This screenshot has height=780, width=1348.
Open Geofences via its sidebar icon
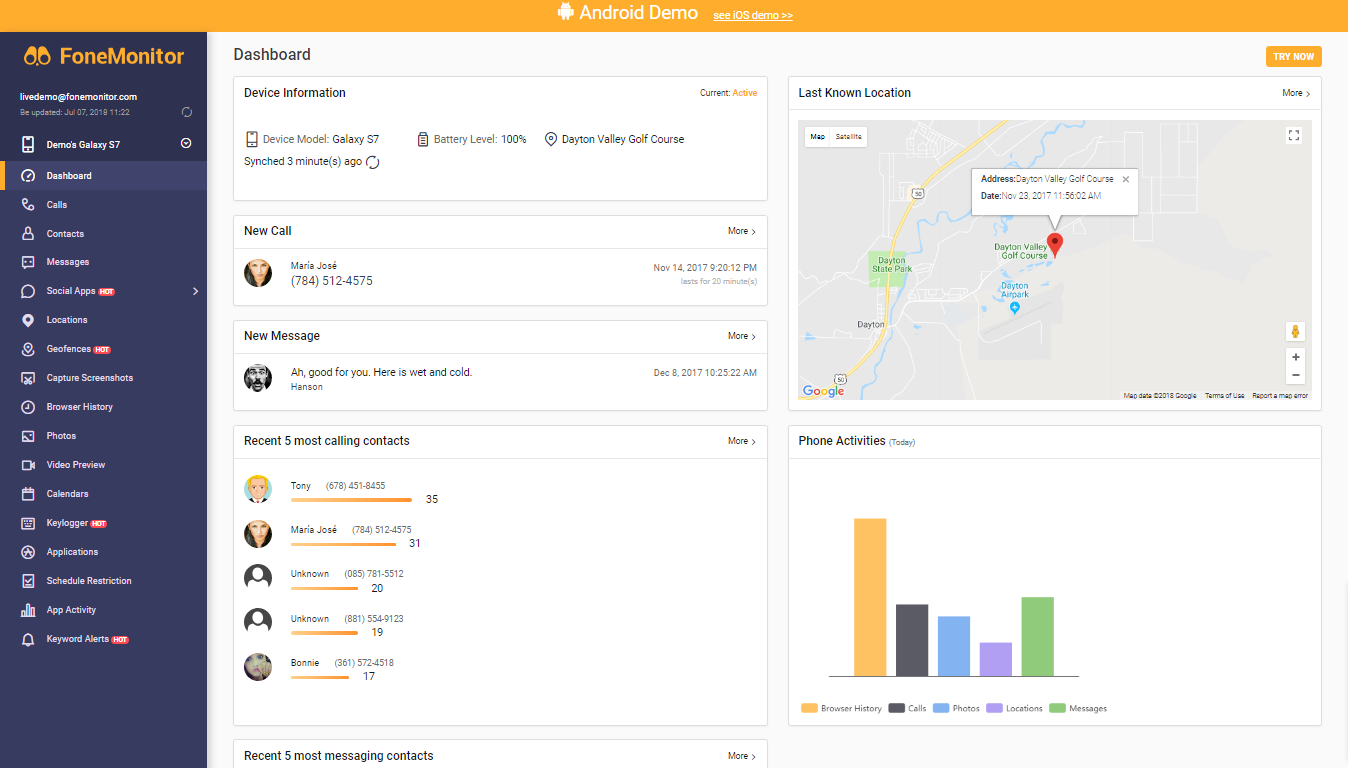tap(28, 349)
